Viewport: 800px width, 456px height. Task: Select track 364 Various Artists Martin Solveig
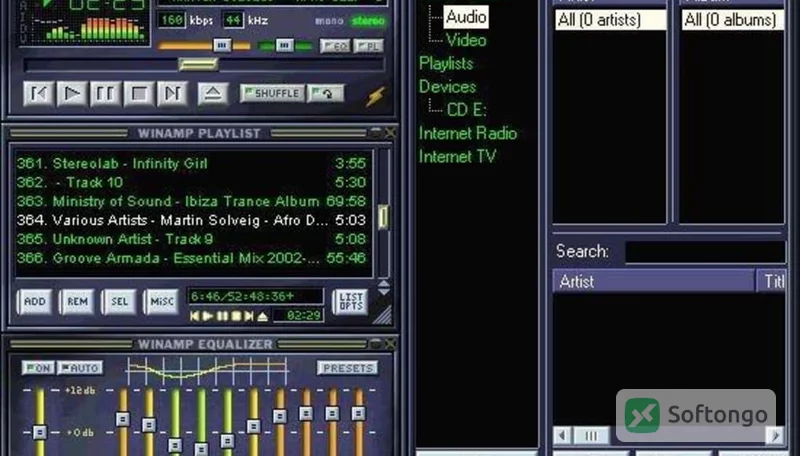(x=191, y=220)
